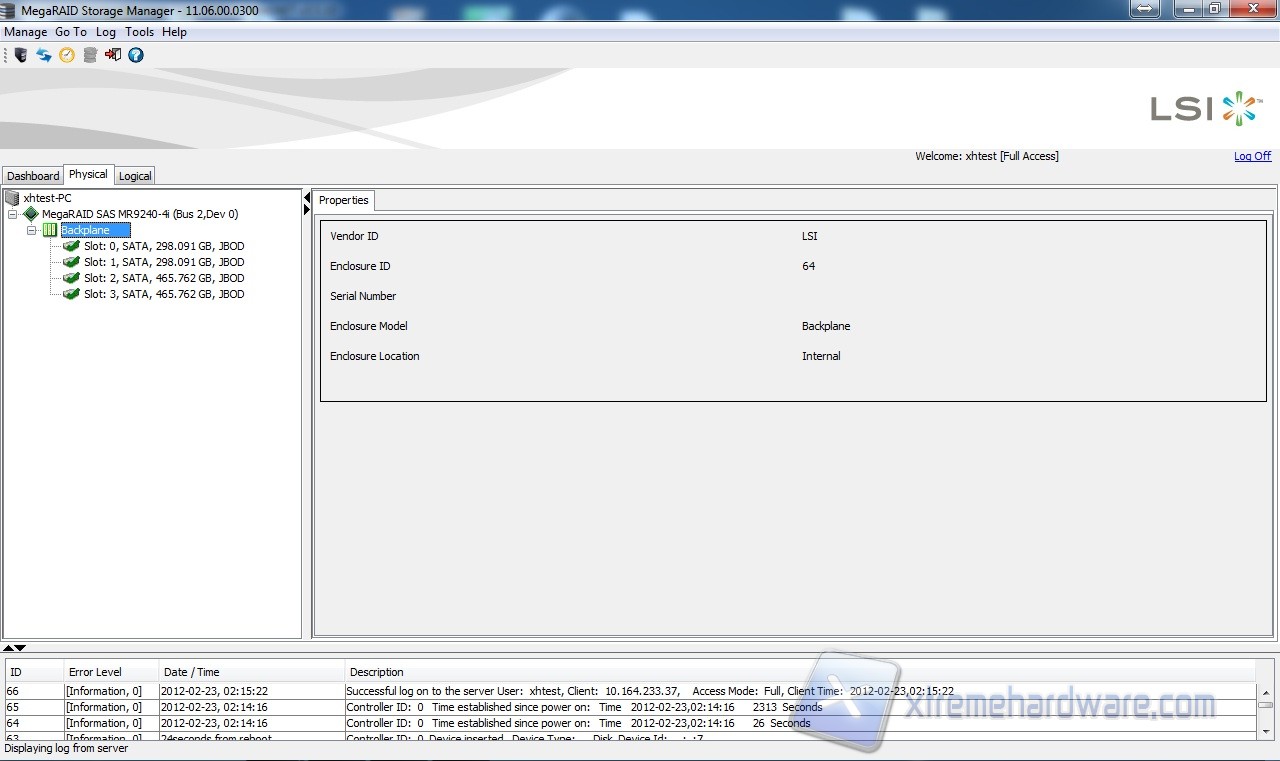Select Slot 3 SATA 465.762 GB drive
The image size is (1280, 761).
tap(163, 294)
